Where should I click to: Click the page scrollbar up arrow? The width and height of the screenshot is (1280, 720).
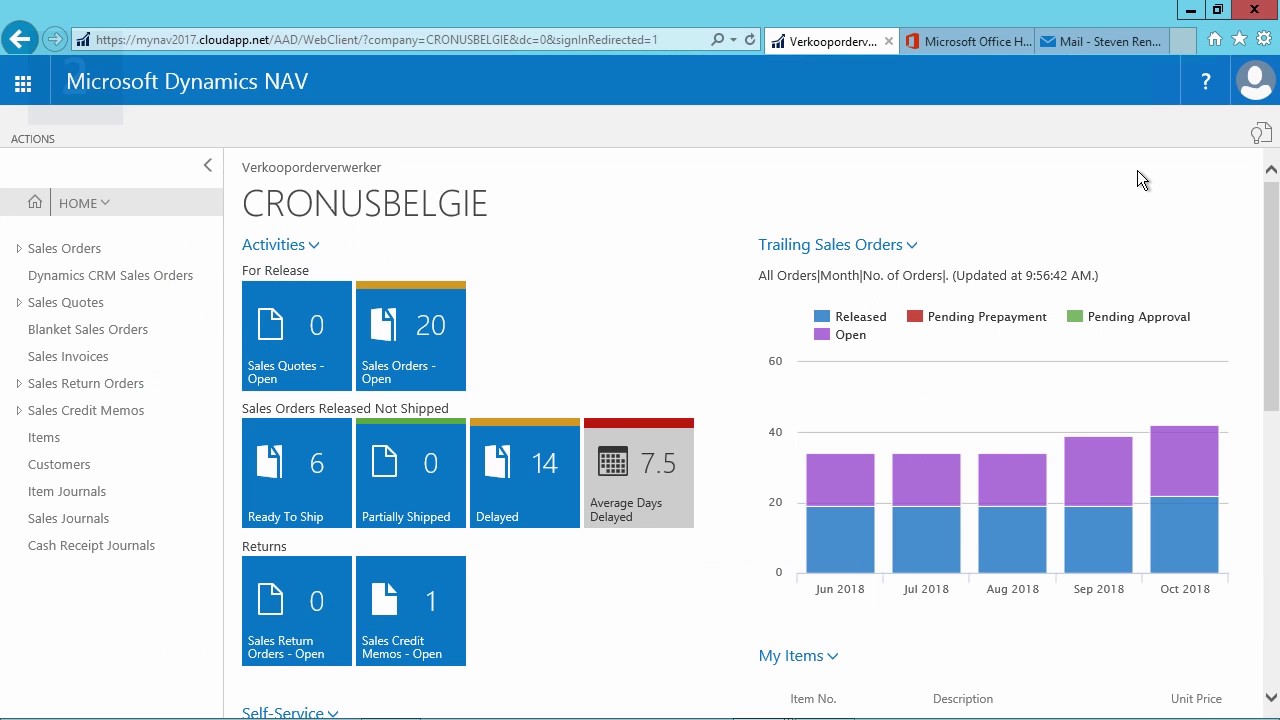[x=1271, y=169]
